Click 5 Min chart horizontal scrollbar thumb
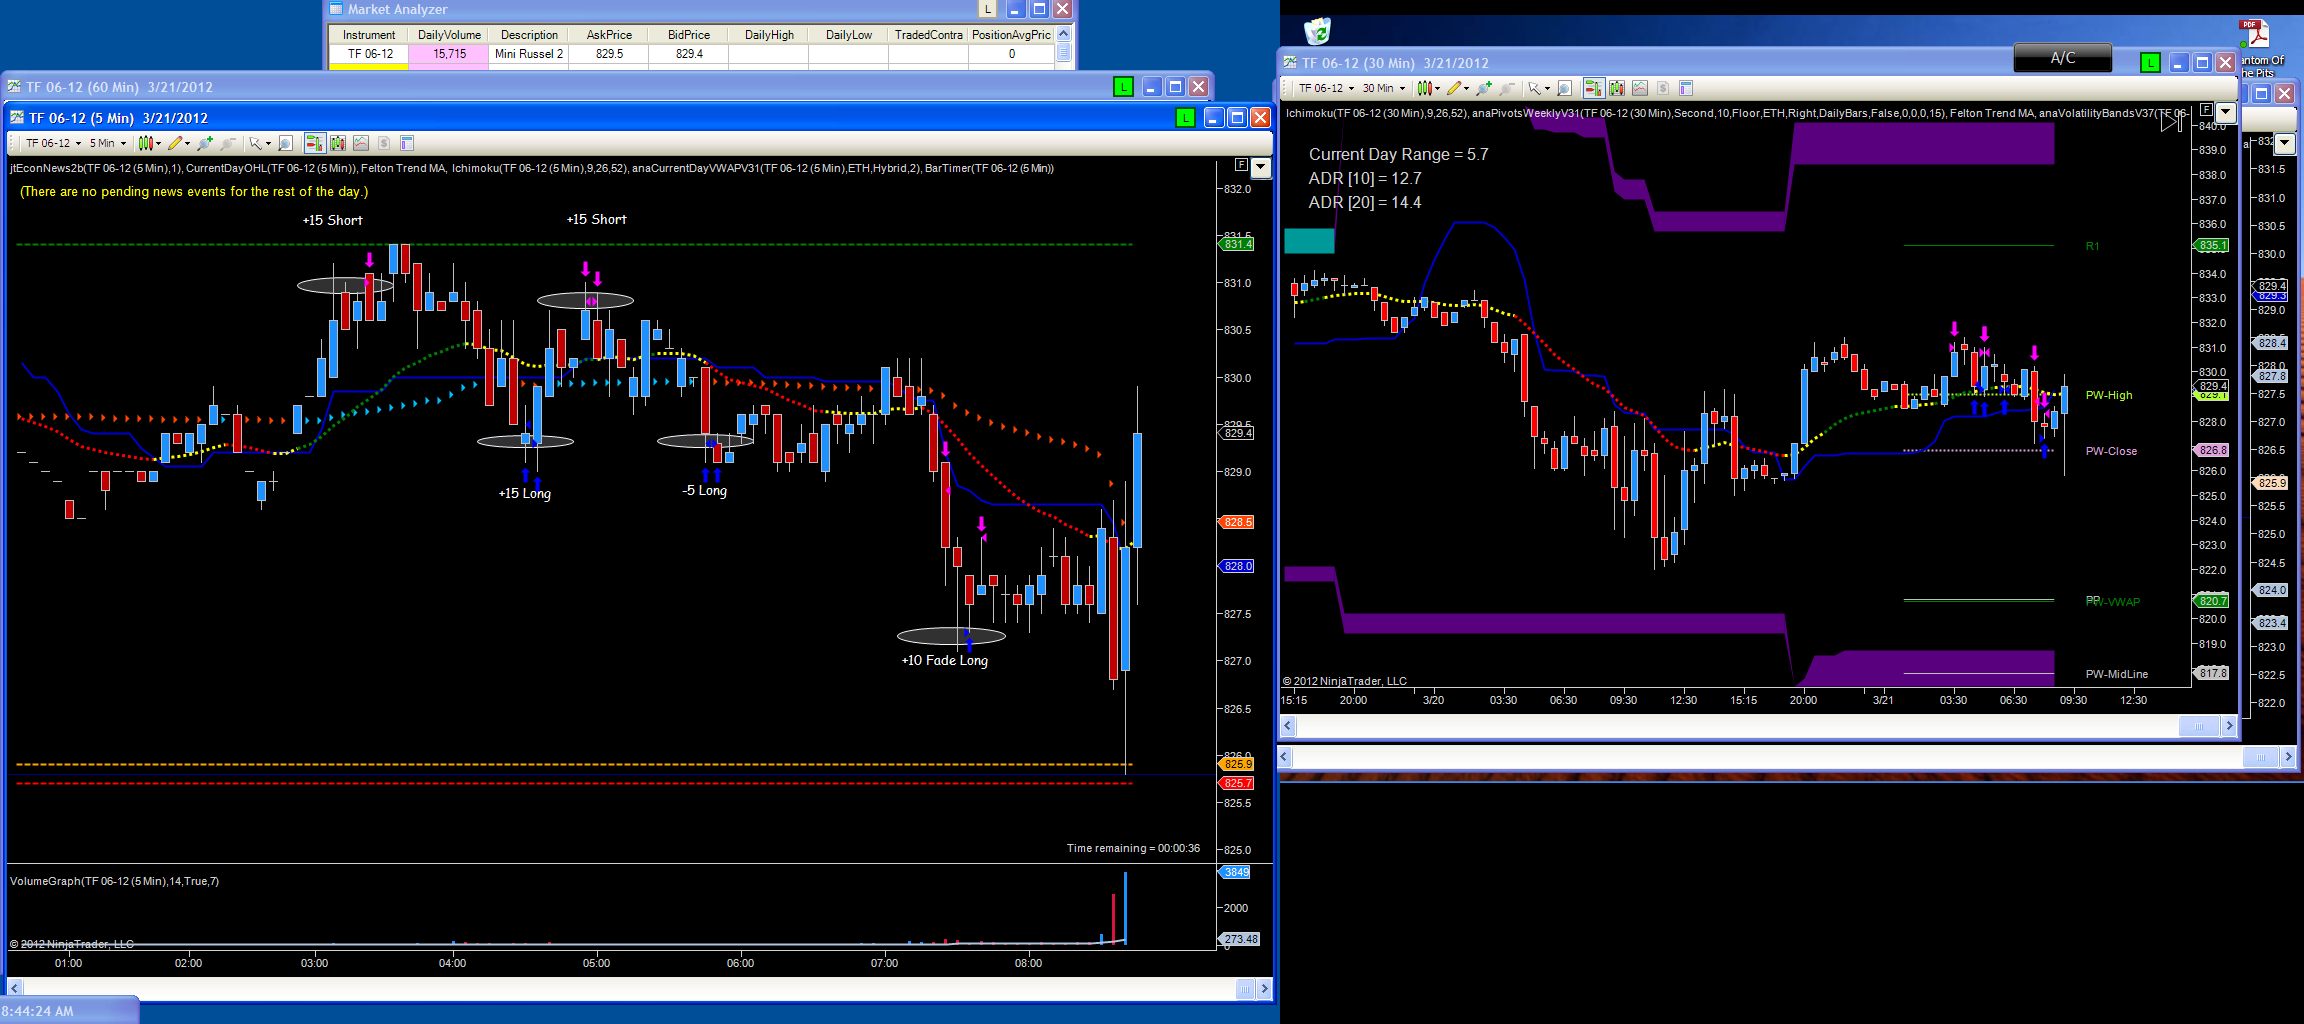This screenshot has height=1024, width=2304. click(x=1244, y=989)
